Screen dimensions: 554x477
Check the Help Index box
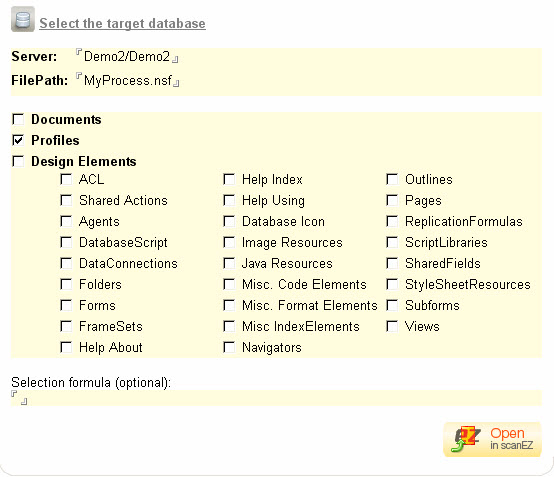point(229,179)
